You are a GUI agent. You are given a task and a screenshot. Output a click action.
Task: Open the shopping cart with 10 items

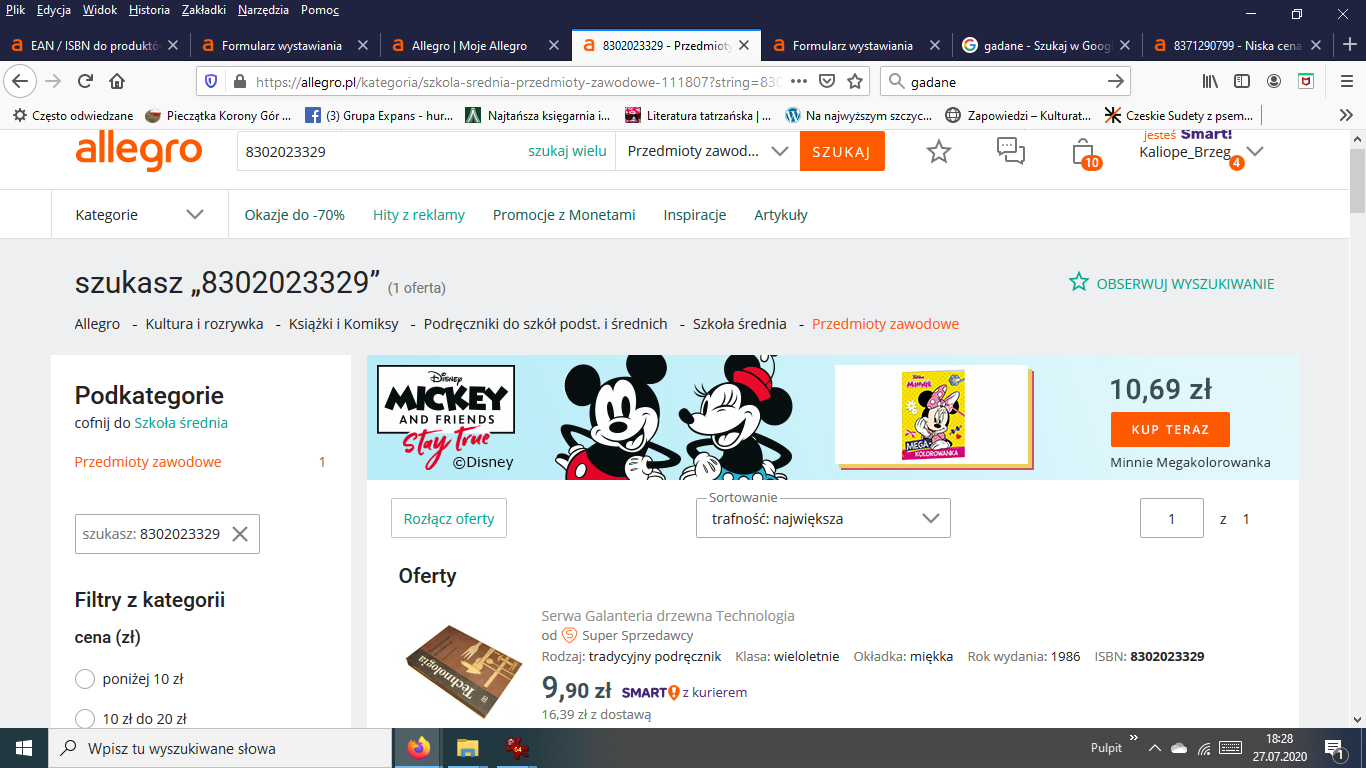[1083, 152]
